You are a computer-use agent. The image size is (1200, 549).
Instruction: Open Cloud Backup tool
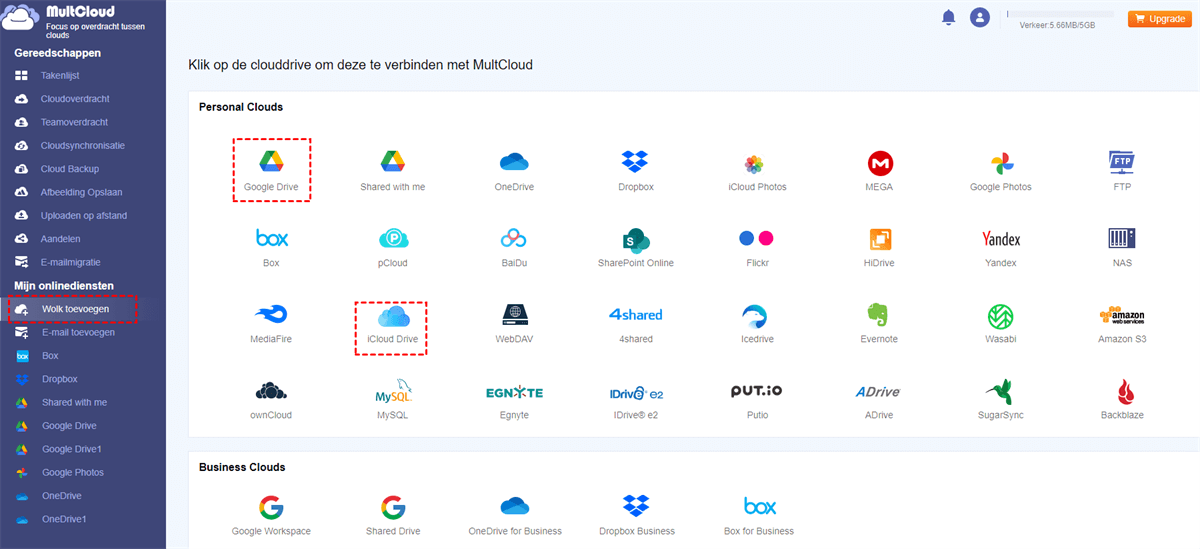69,169
